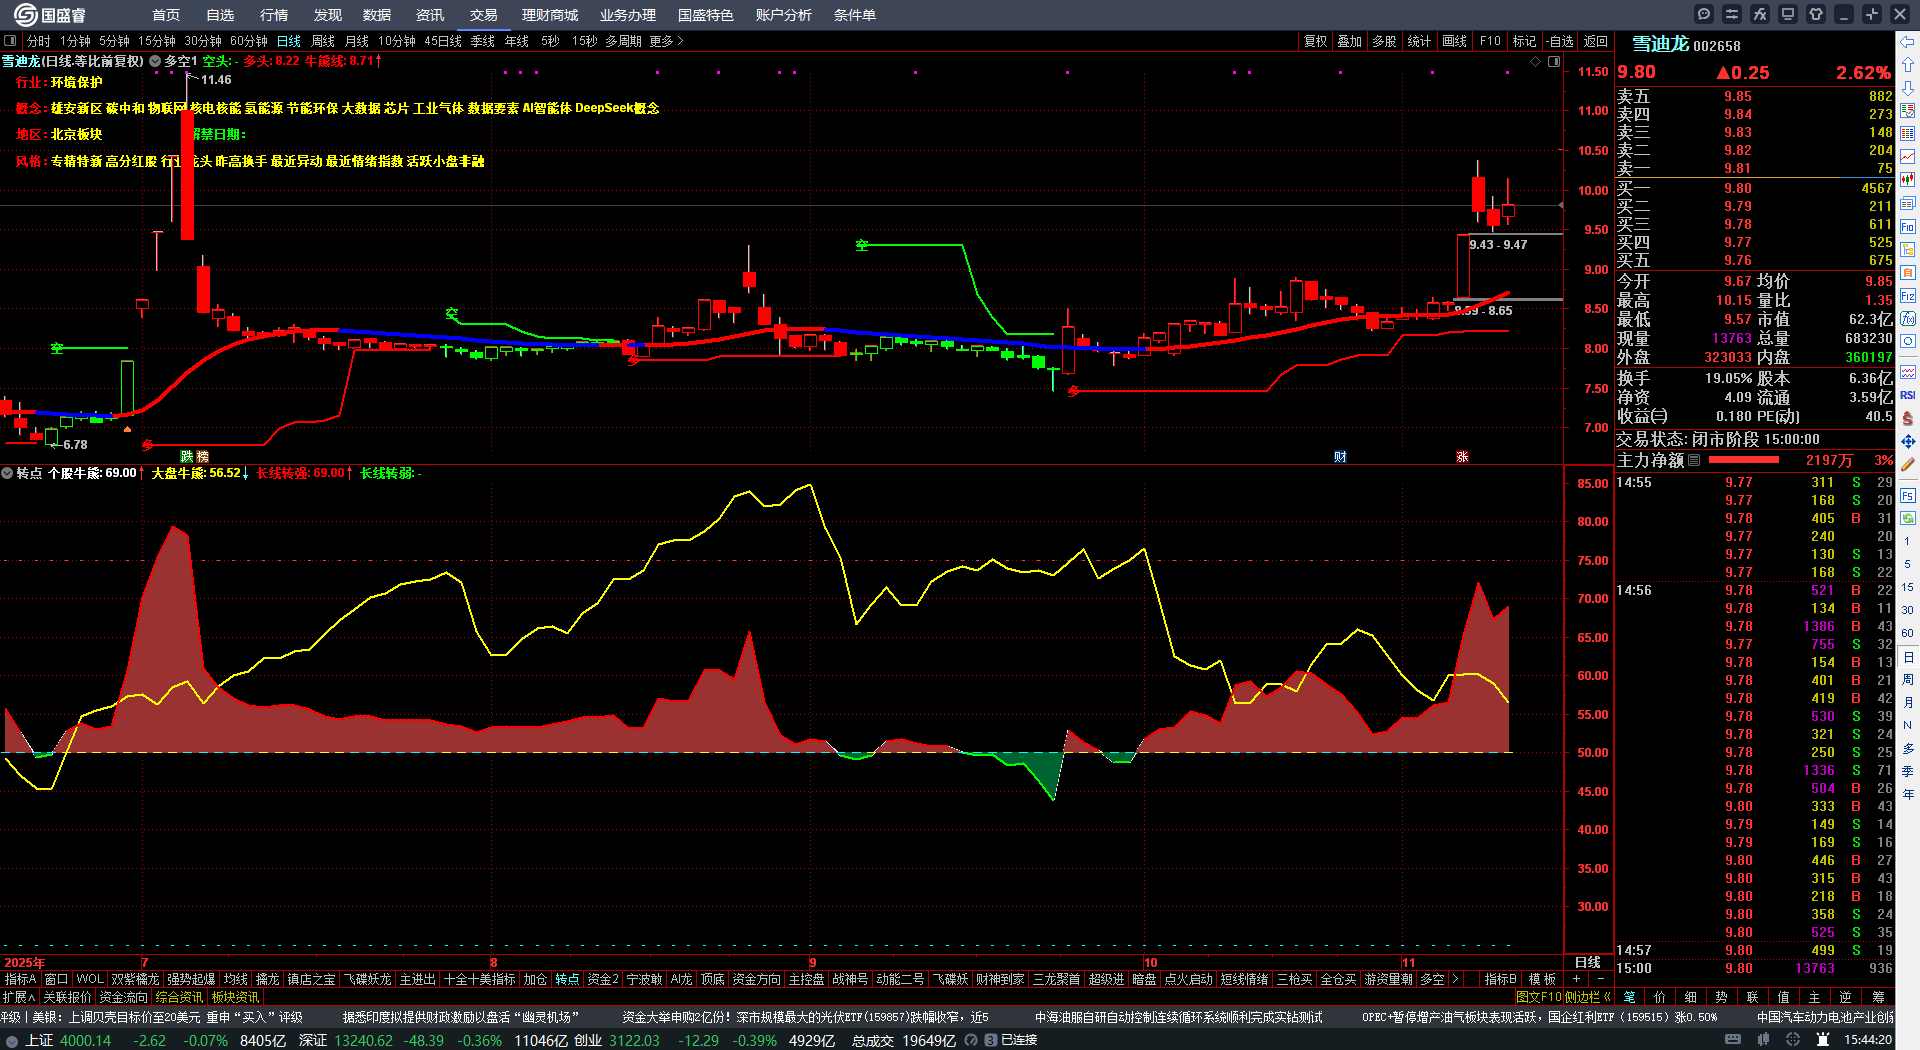Click the main net amount detail list icon
1920x1050 pixels.
1694,460
